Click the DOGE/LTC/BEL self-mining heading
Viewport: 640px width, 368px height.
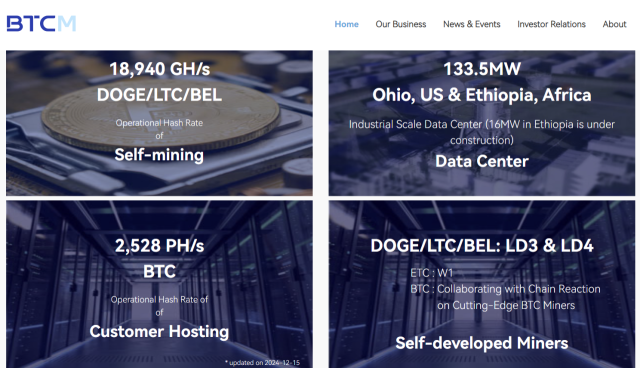(159, 95)
